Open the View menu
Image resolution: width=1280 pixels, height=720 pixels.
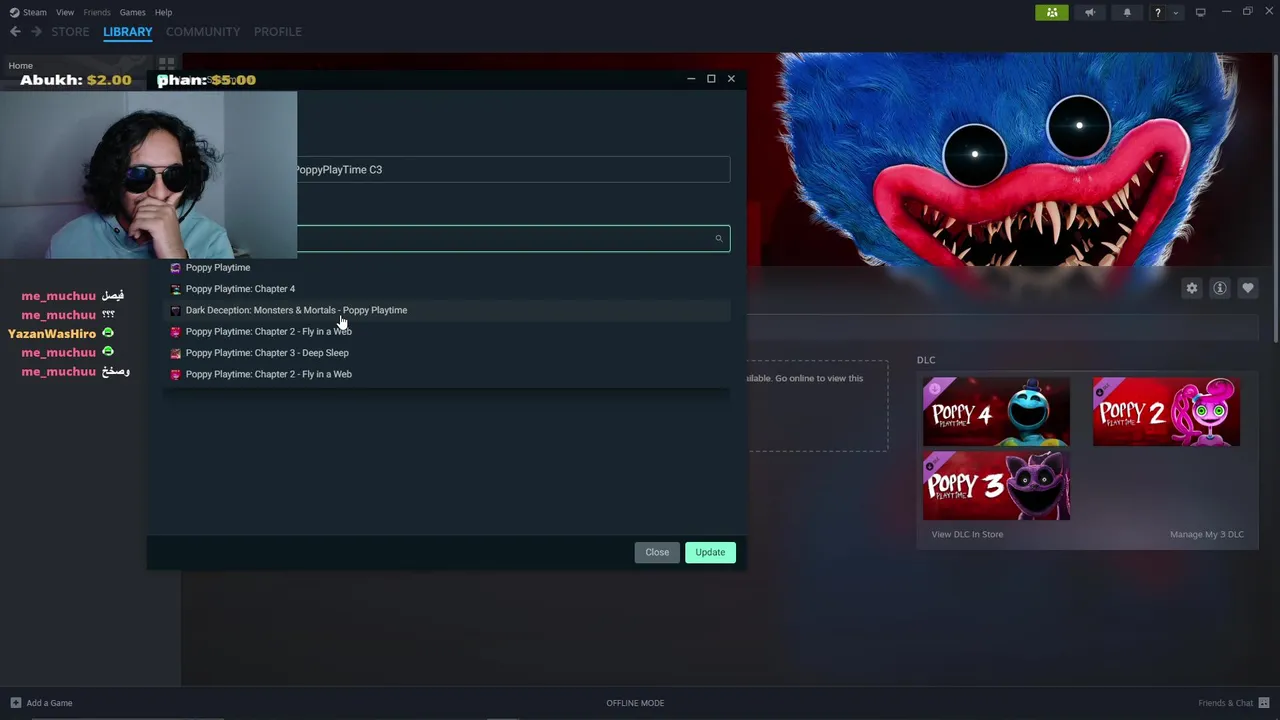coord(65,12)
